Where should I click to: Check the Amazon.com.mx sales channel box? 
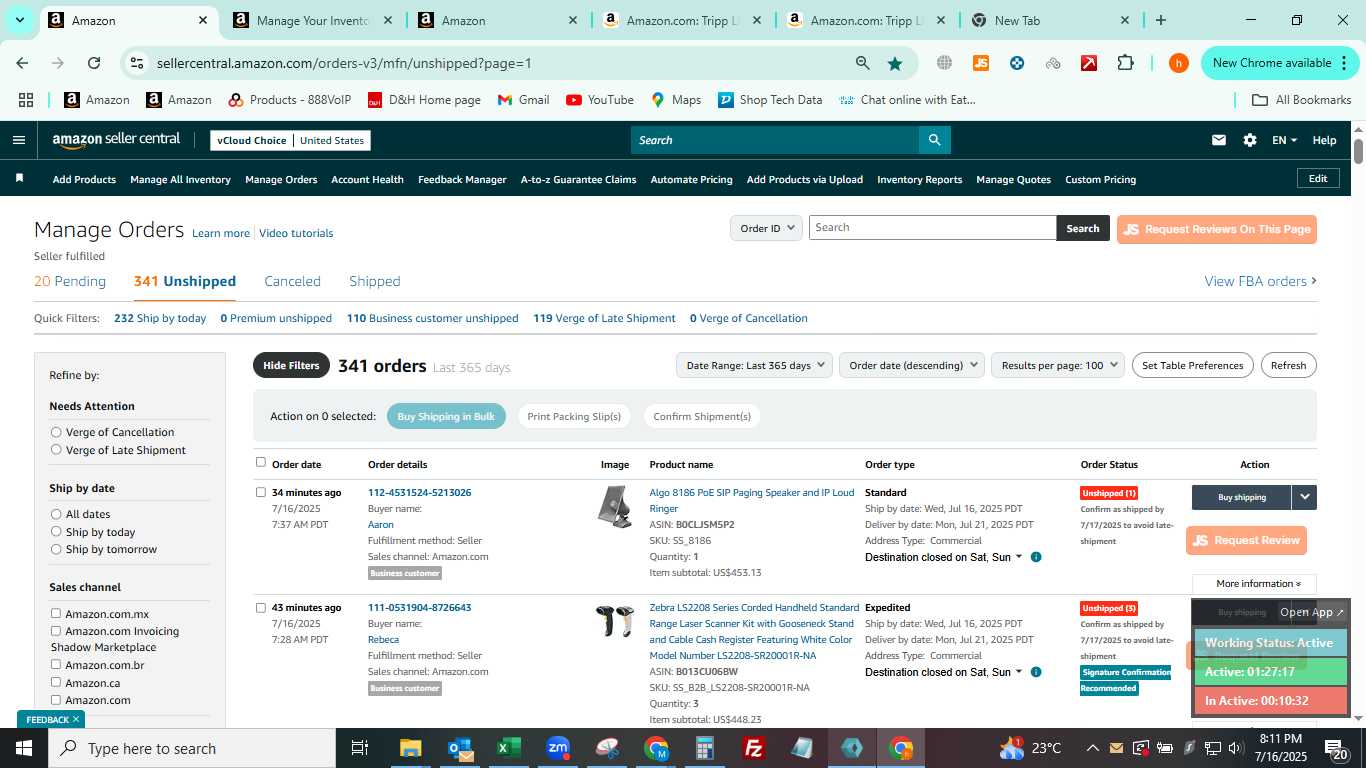(x=56, y=613)
